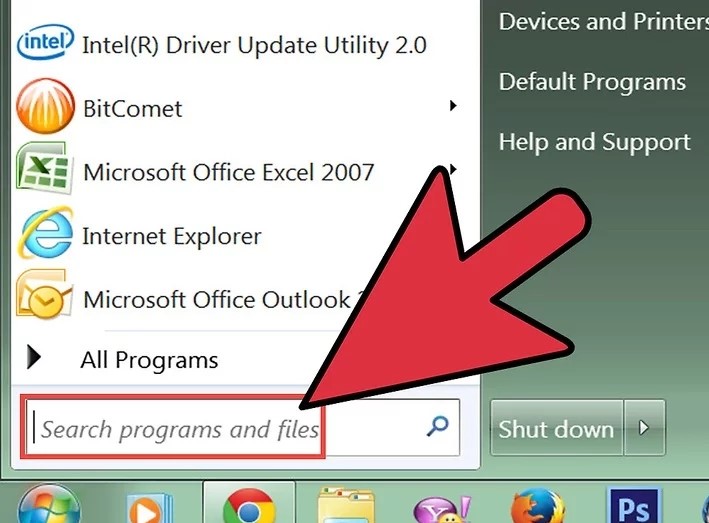Expand the BitComet submenu arrow
This screenshot has width=709, height=523.
coord(453,106)
